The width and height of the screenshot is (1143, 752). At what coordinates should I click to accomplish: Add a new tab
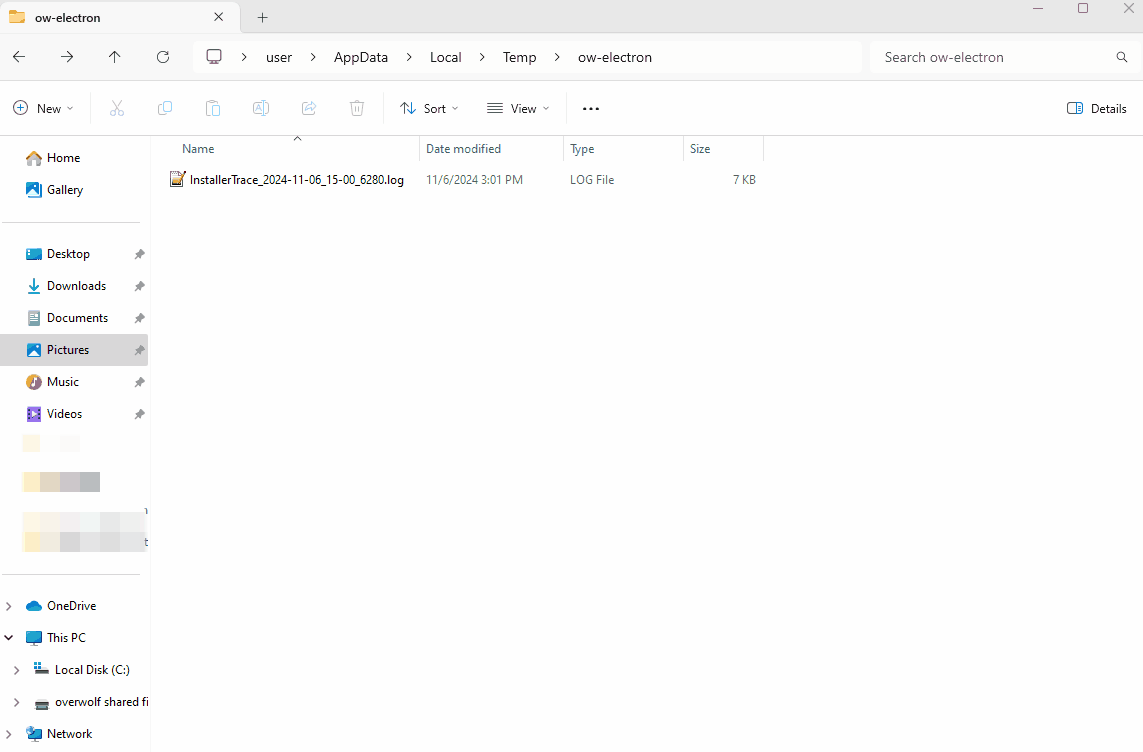point(262,17)
